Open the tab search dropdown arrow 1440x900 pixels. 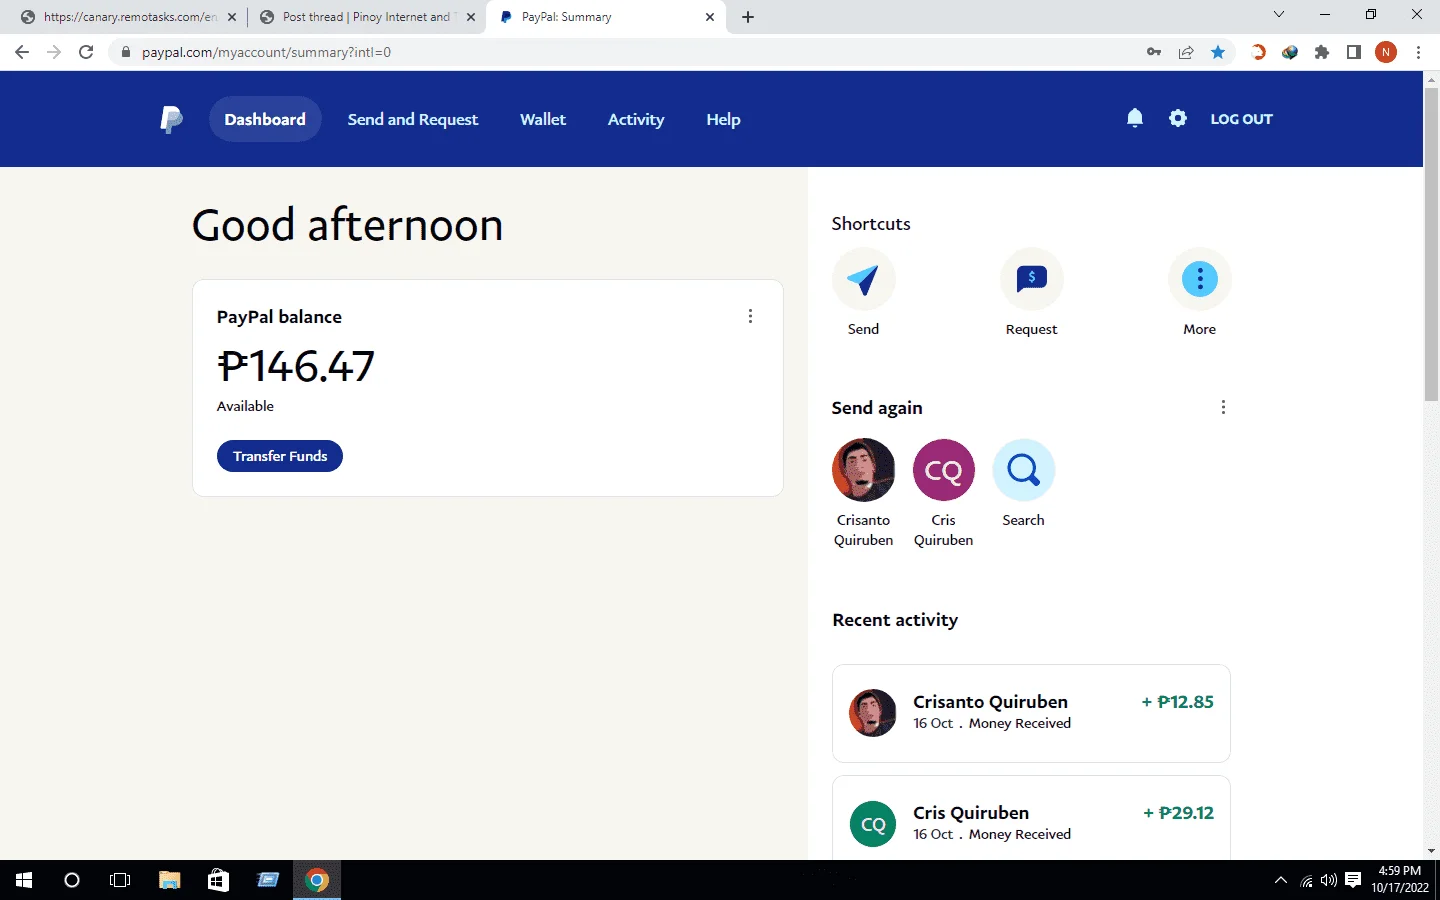coord(1278,14)
